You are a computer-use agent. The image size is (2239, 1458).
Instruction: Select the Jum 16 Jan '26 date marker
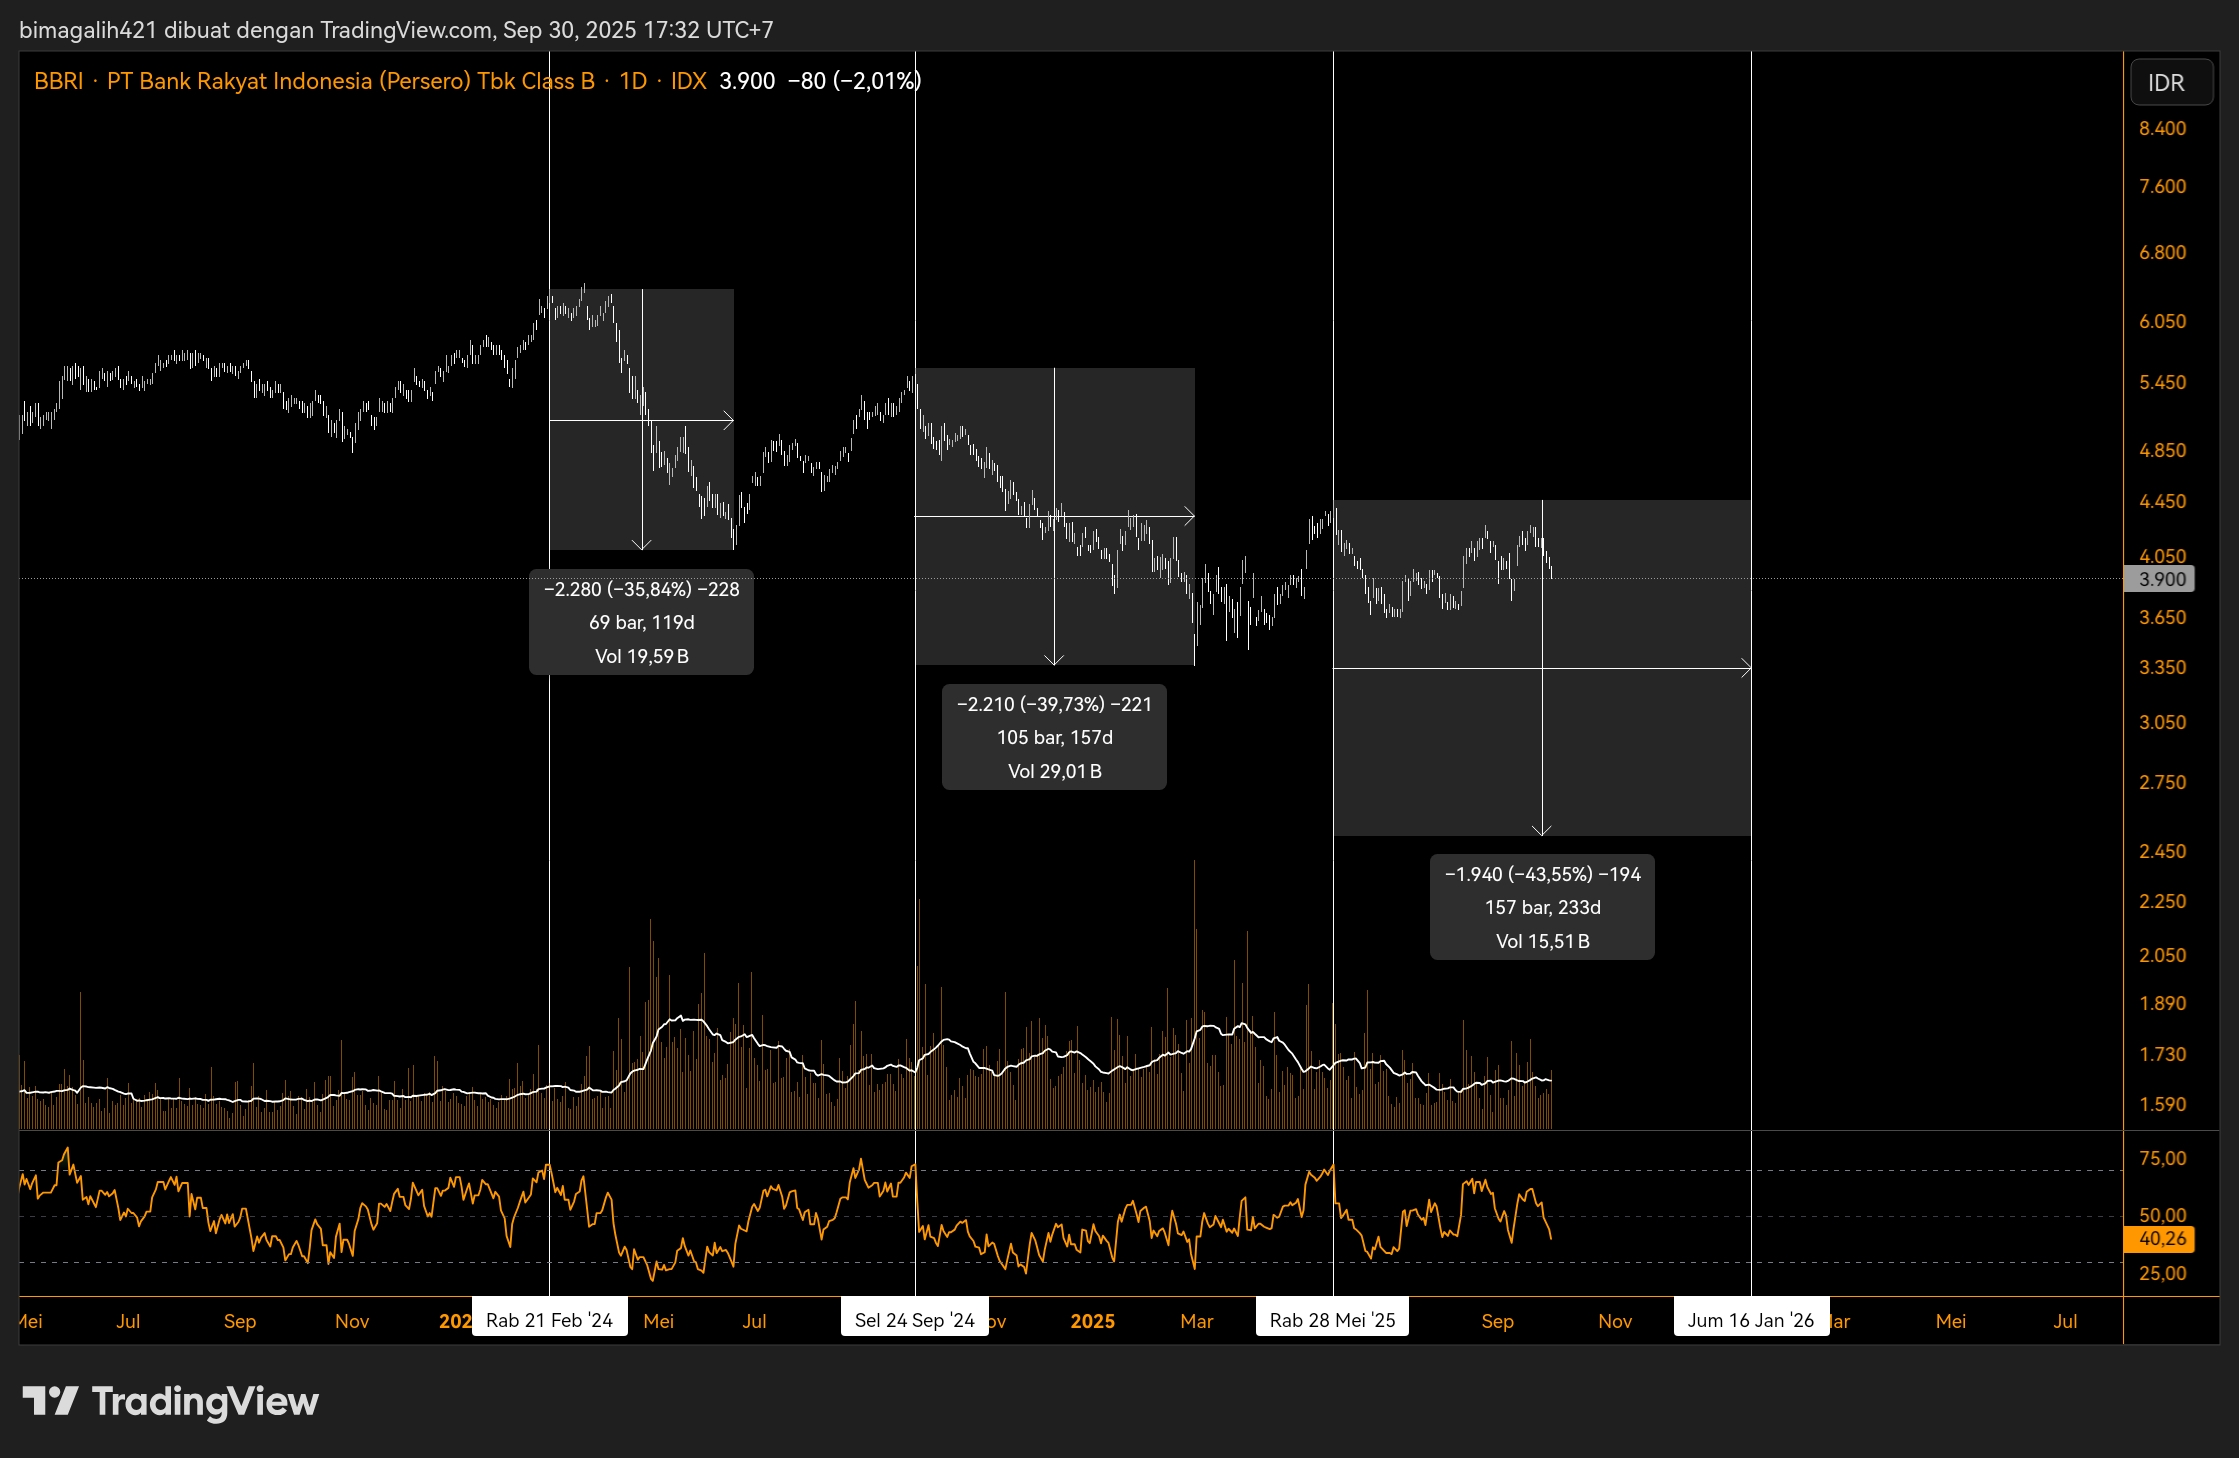click(x=1751, y=1318)
